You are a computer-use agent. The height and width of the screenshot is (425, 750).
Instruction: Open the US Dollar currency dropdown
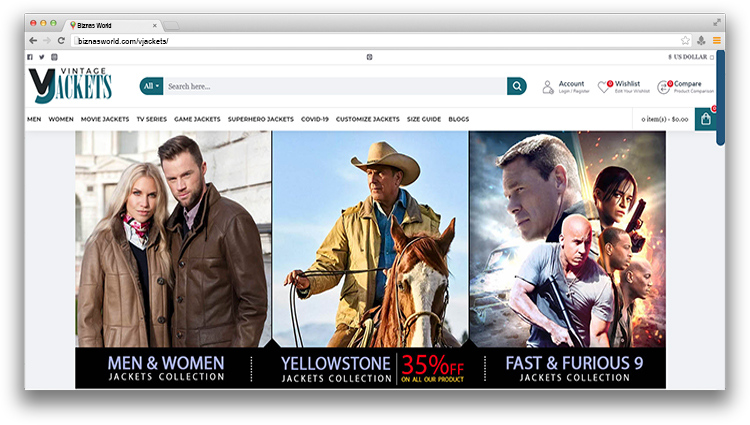point(691,57)
